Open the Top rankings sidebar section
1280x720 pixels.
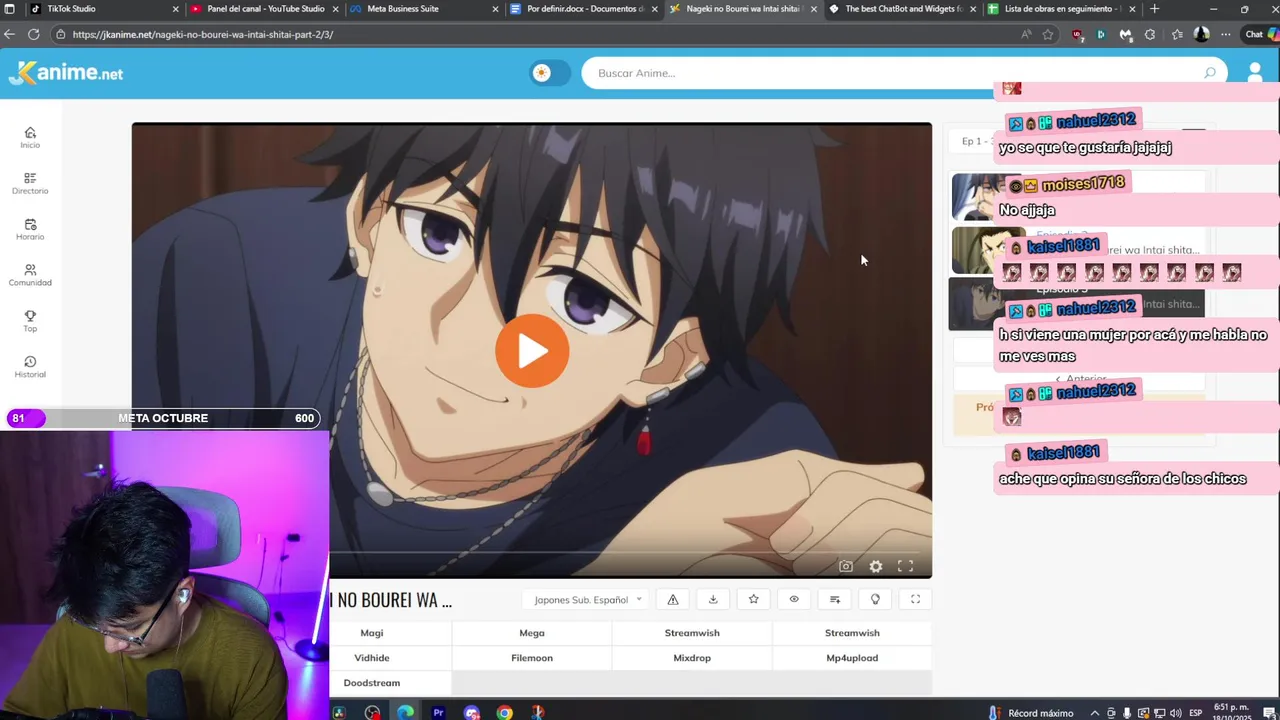coord(30,321)
